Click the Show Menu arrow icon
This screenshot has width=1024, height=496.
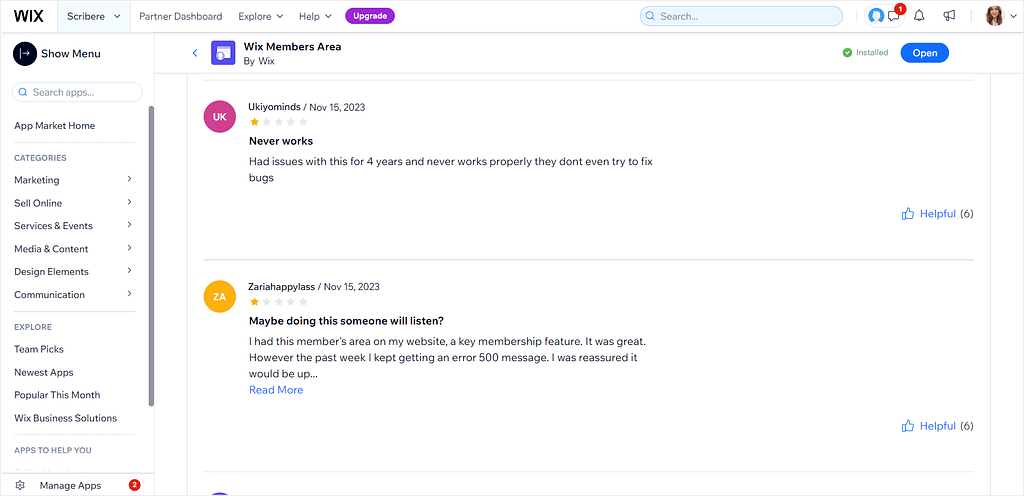pos(25,54)
